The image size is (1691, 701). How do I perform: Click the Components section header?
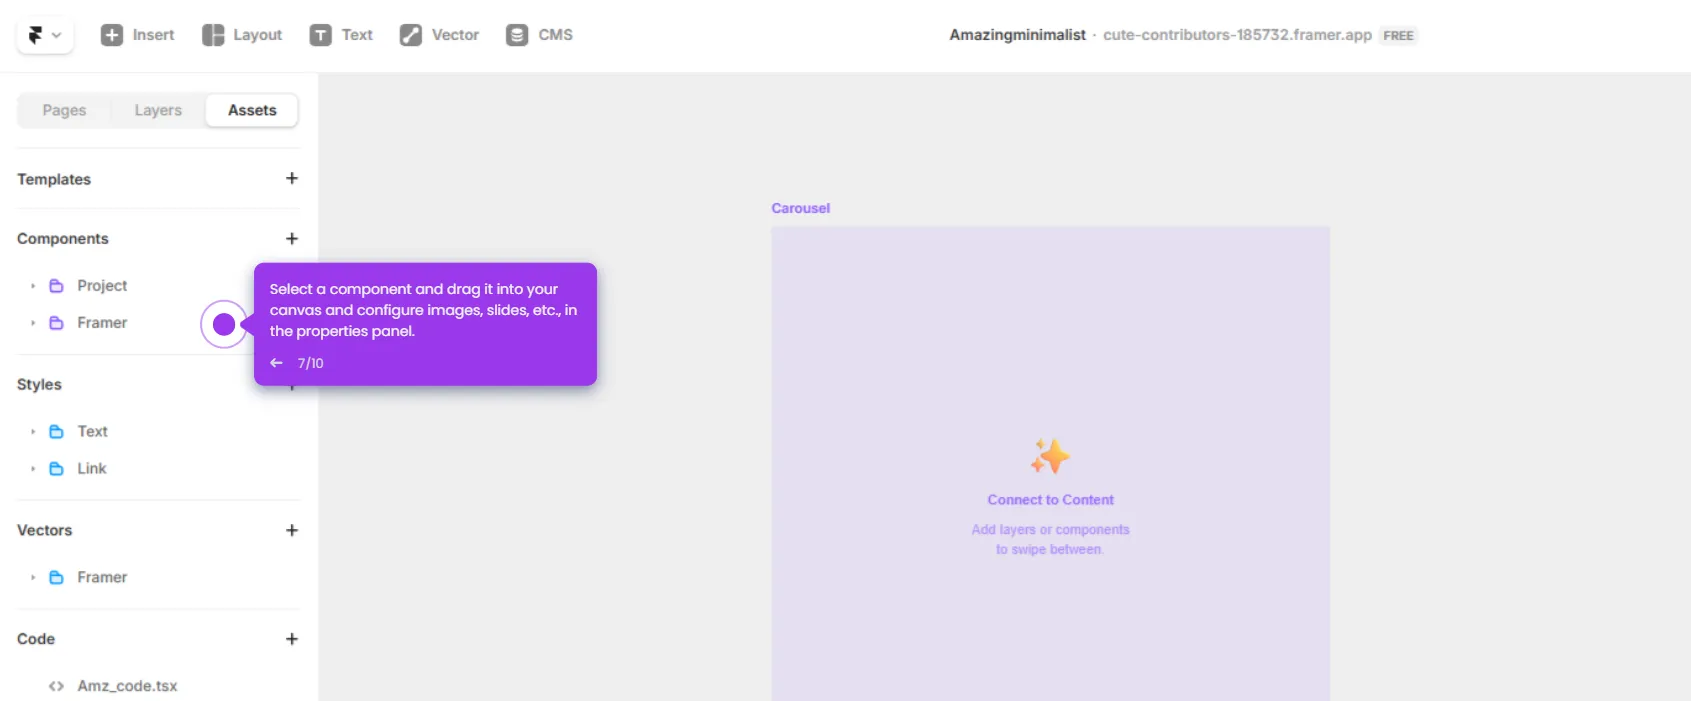[x=63, y=239]
